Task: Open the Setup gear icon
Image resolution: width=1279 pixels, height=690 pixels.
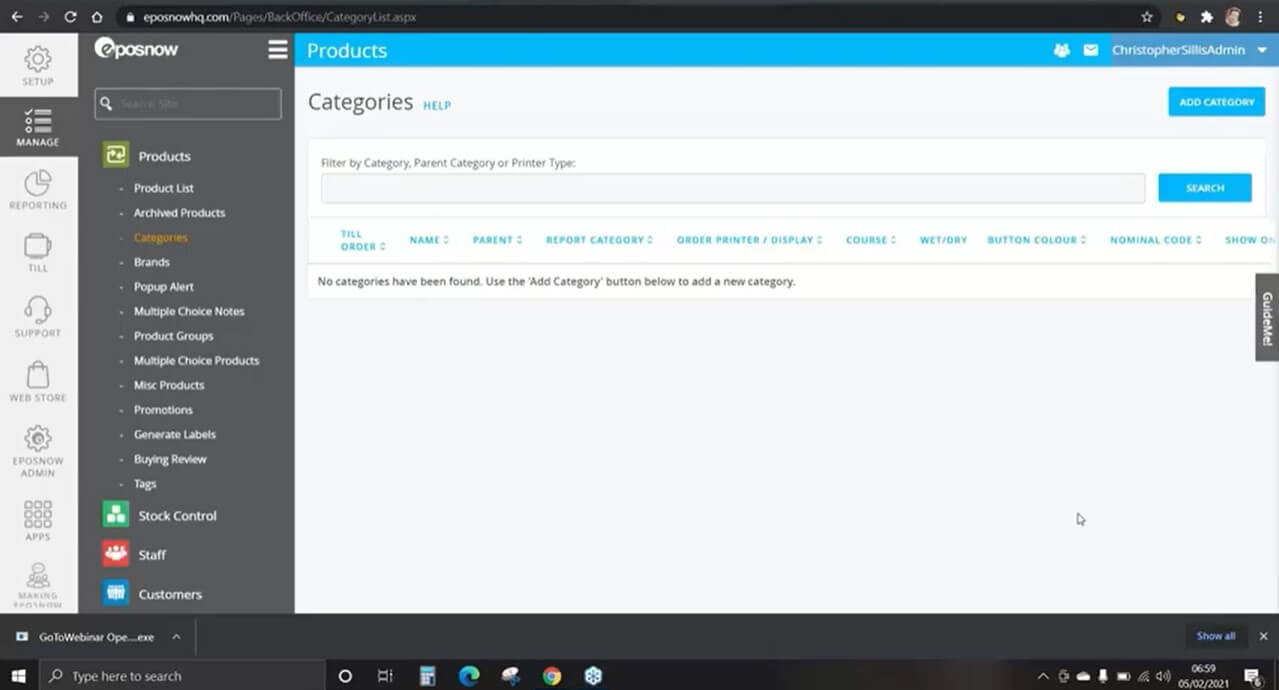Action: [x=38, y=64]
